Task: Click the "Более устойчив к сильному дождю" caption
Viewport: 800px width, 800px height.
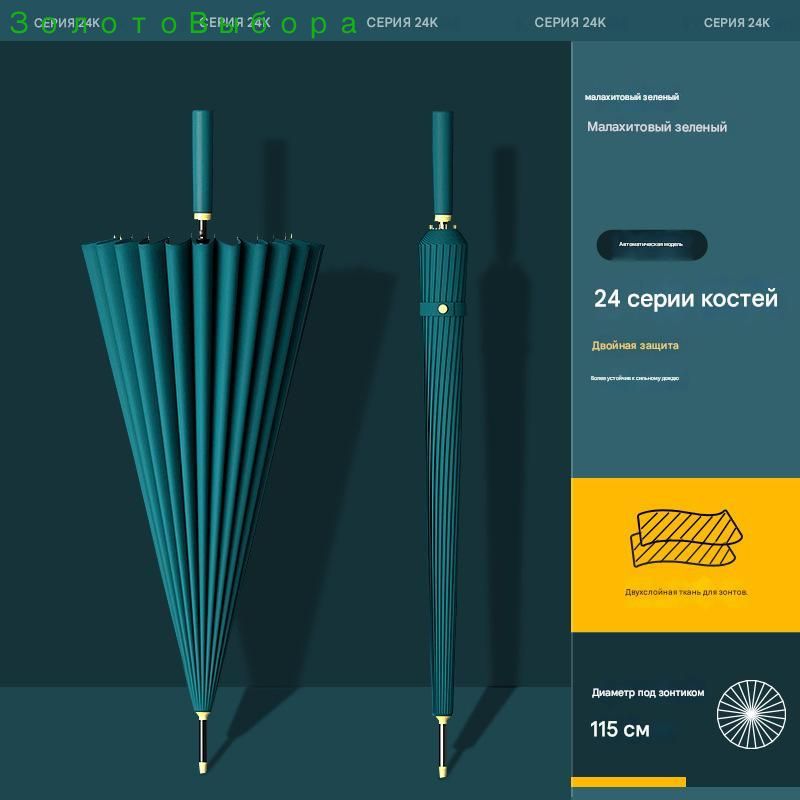Action: pyautogui.click(x=635, y=378)
